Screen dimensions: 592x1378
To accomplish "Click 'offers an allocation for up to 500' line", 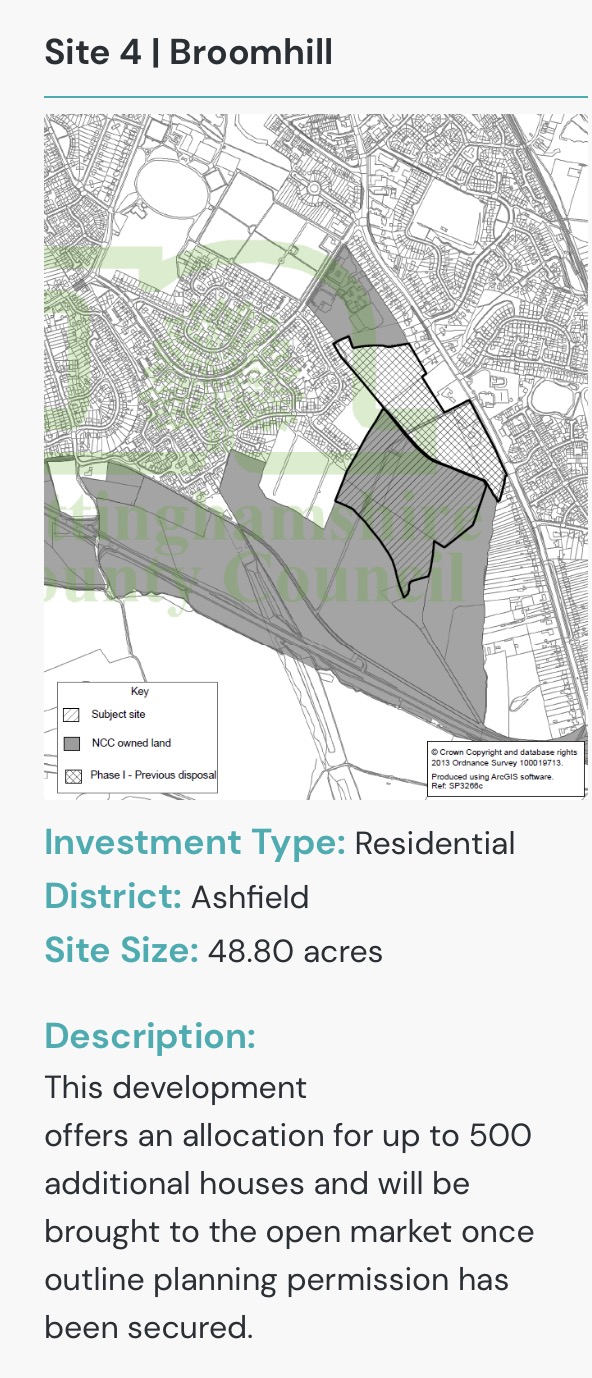I will click(x=288, y=1136).
